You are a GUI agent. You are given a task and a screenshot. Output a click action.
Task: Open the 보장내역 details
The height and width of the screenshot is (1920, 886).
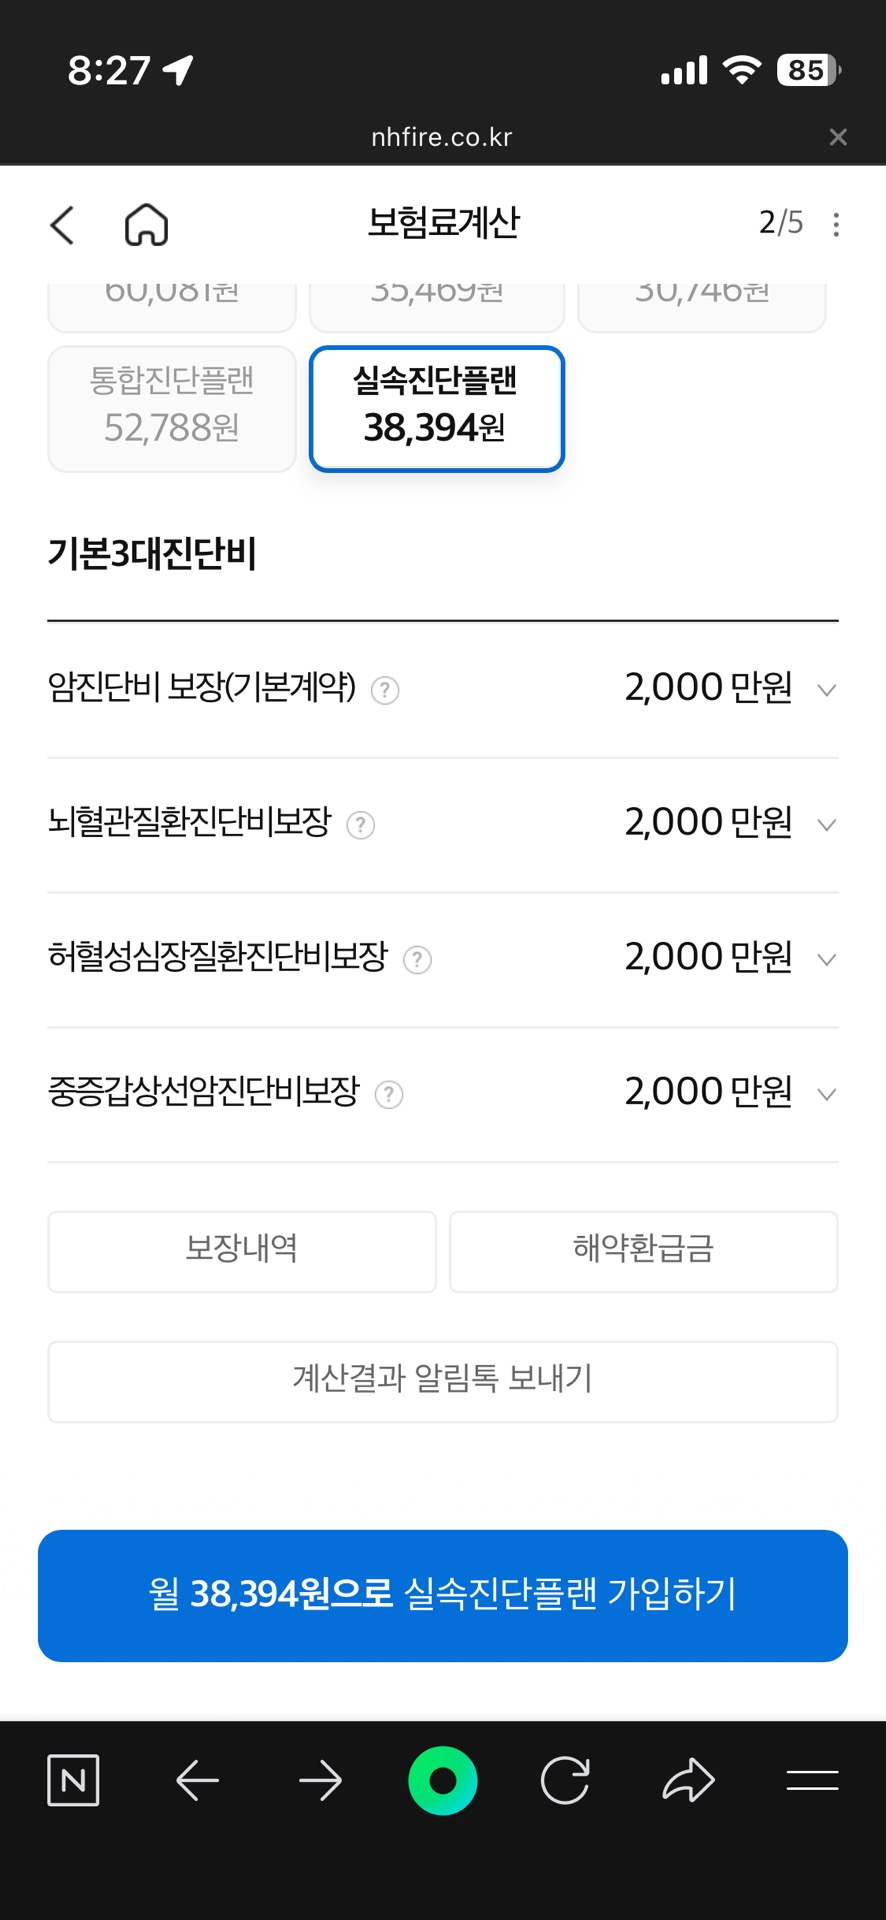(x=242, y=1251)
